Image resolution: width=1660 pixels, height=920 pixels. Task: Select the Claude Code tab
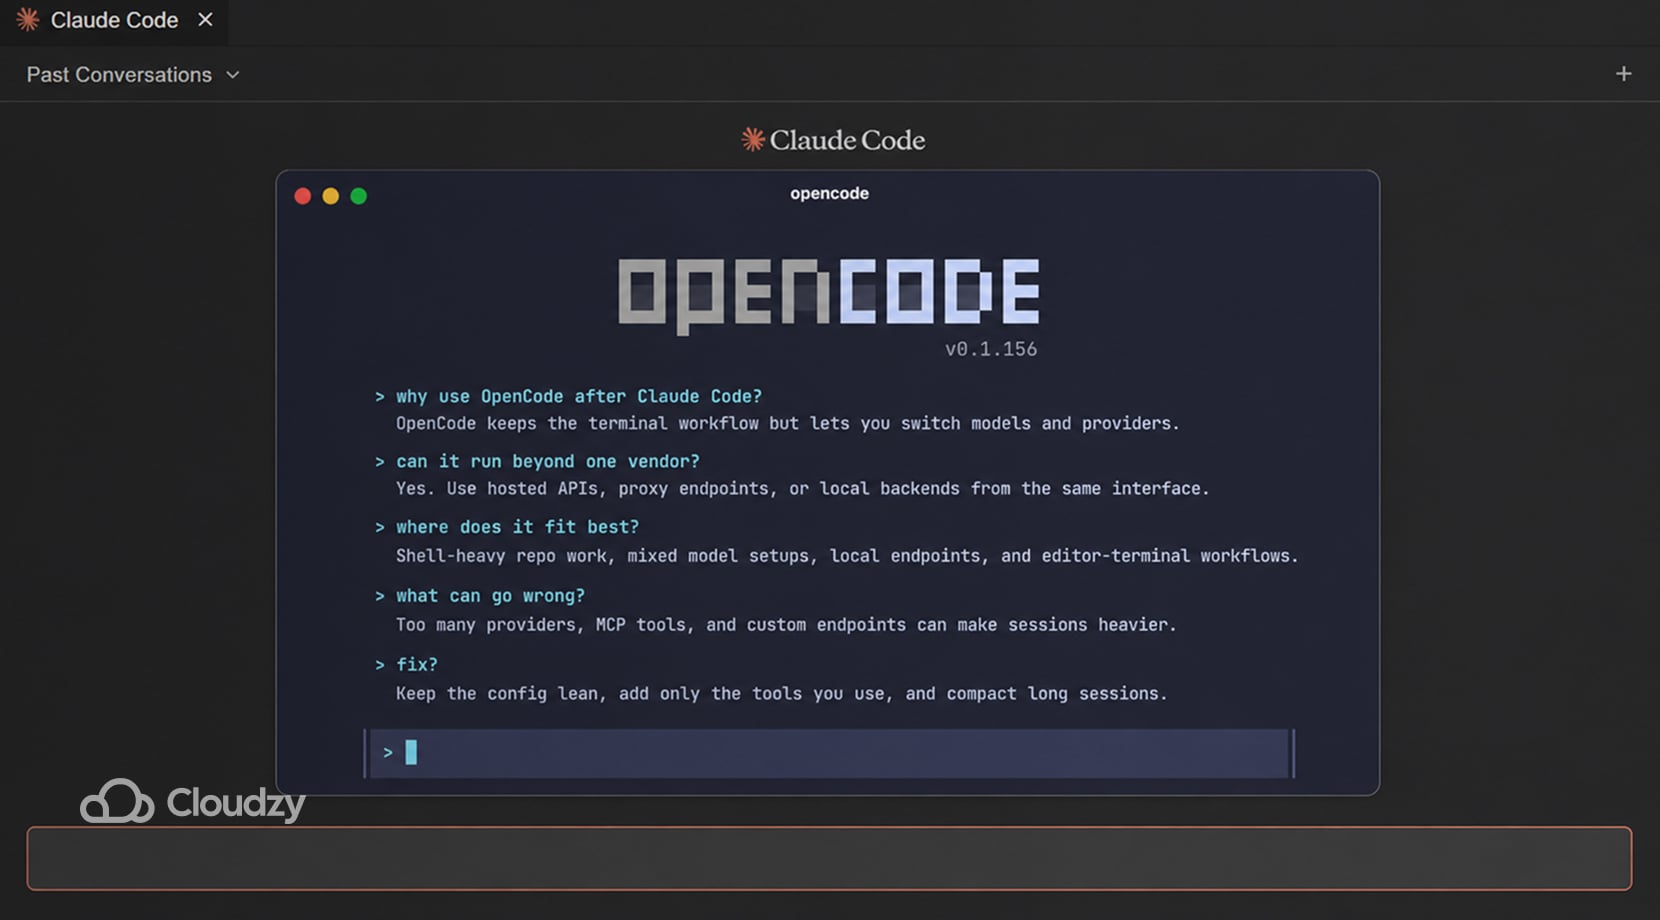pos(113,19)
